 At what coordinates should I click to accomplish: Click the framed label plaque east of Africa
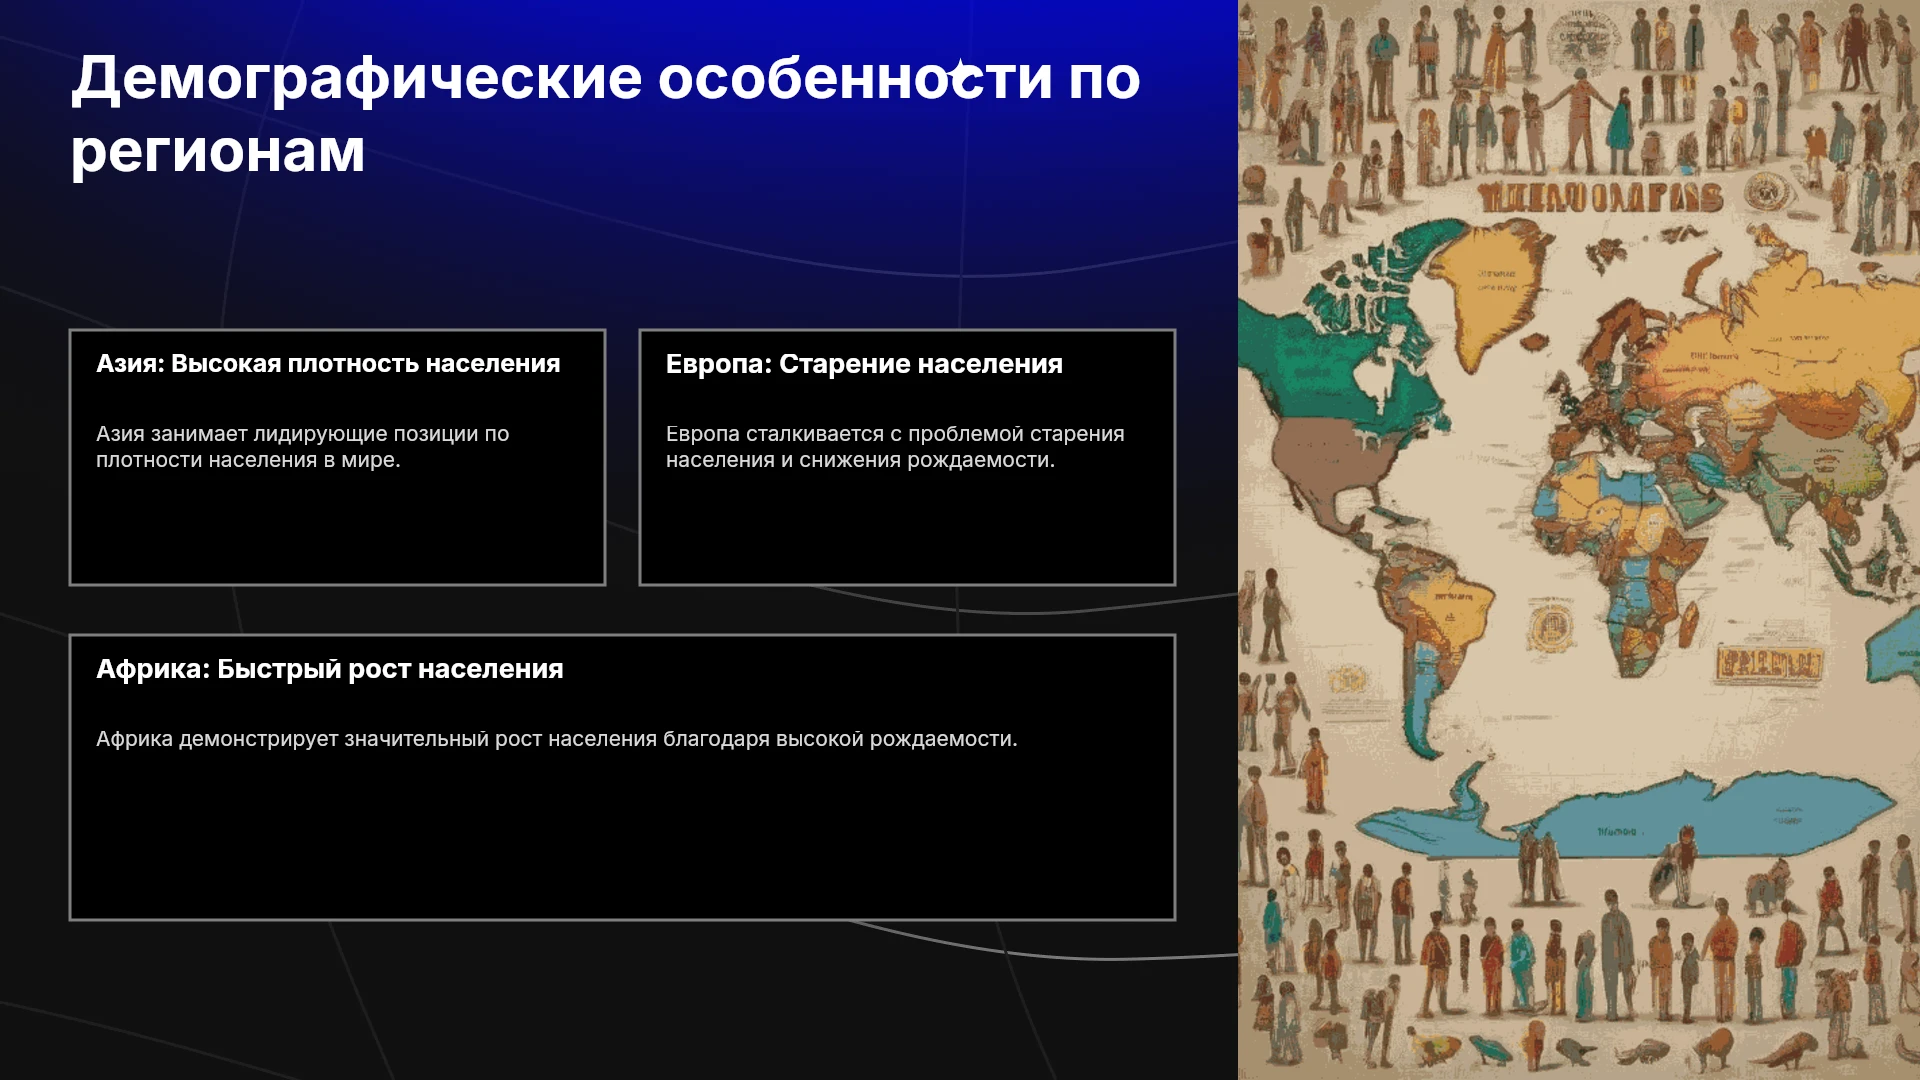[x=1769, y=661]
